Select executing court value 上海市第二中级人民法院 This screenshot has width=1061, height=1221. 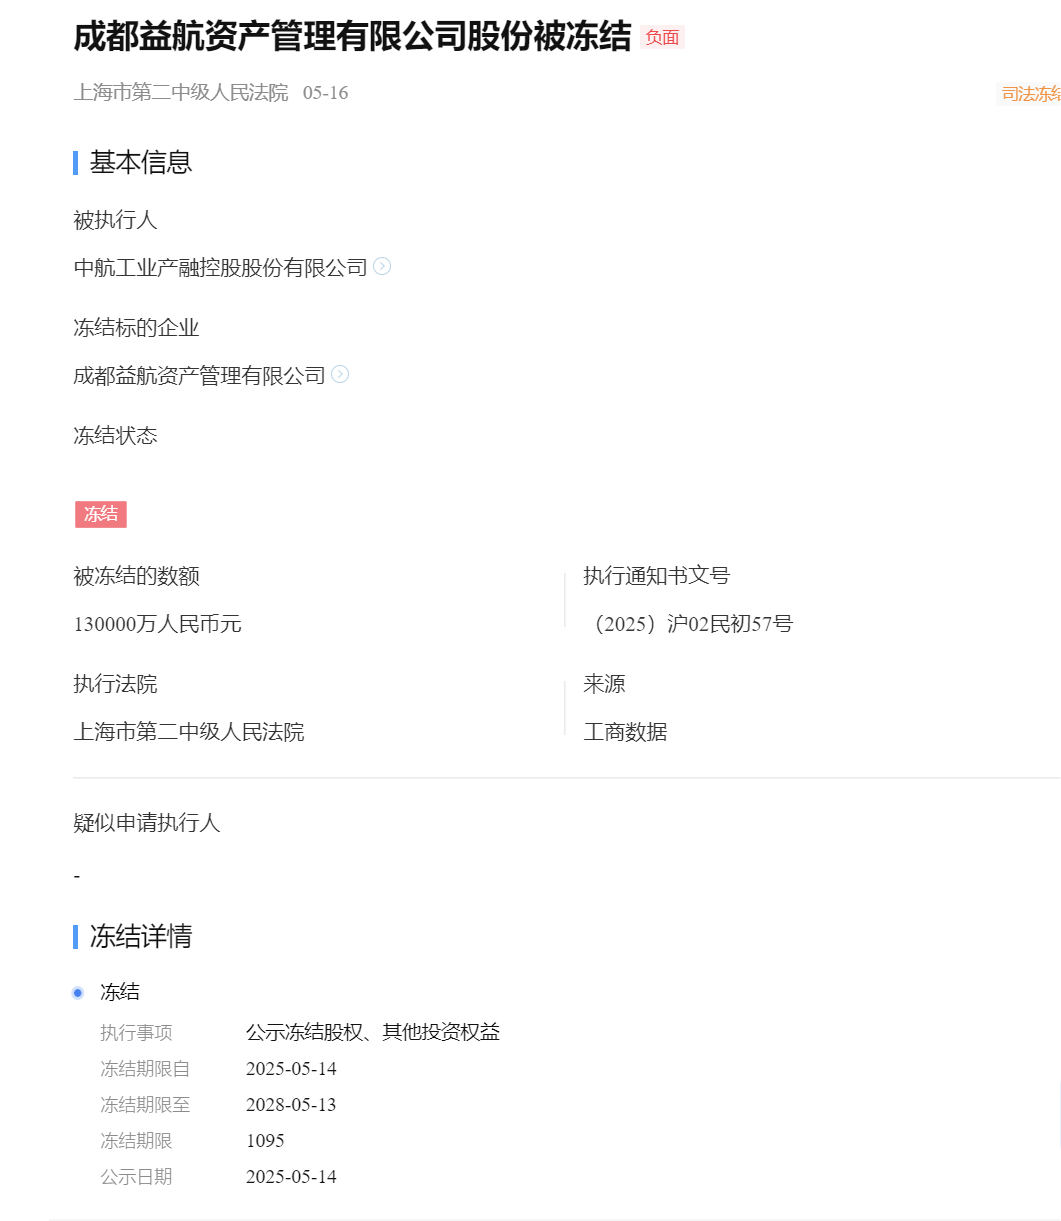[x=189, y=732]
